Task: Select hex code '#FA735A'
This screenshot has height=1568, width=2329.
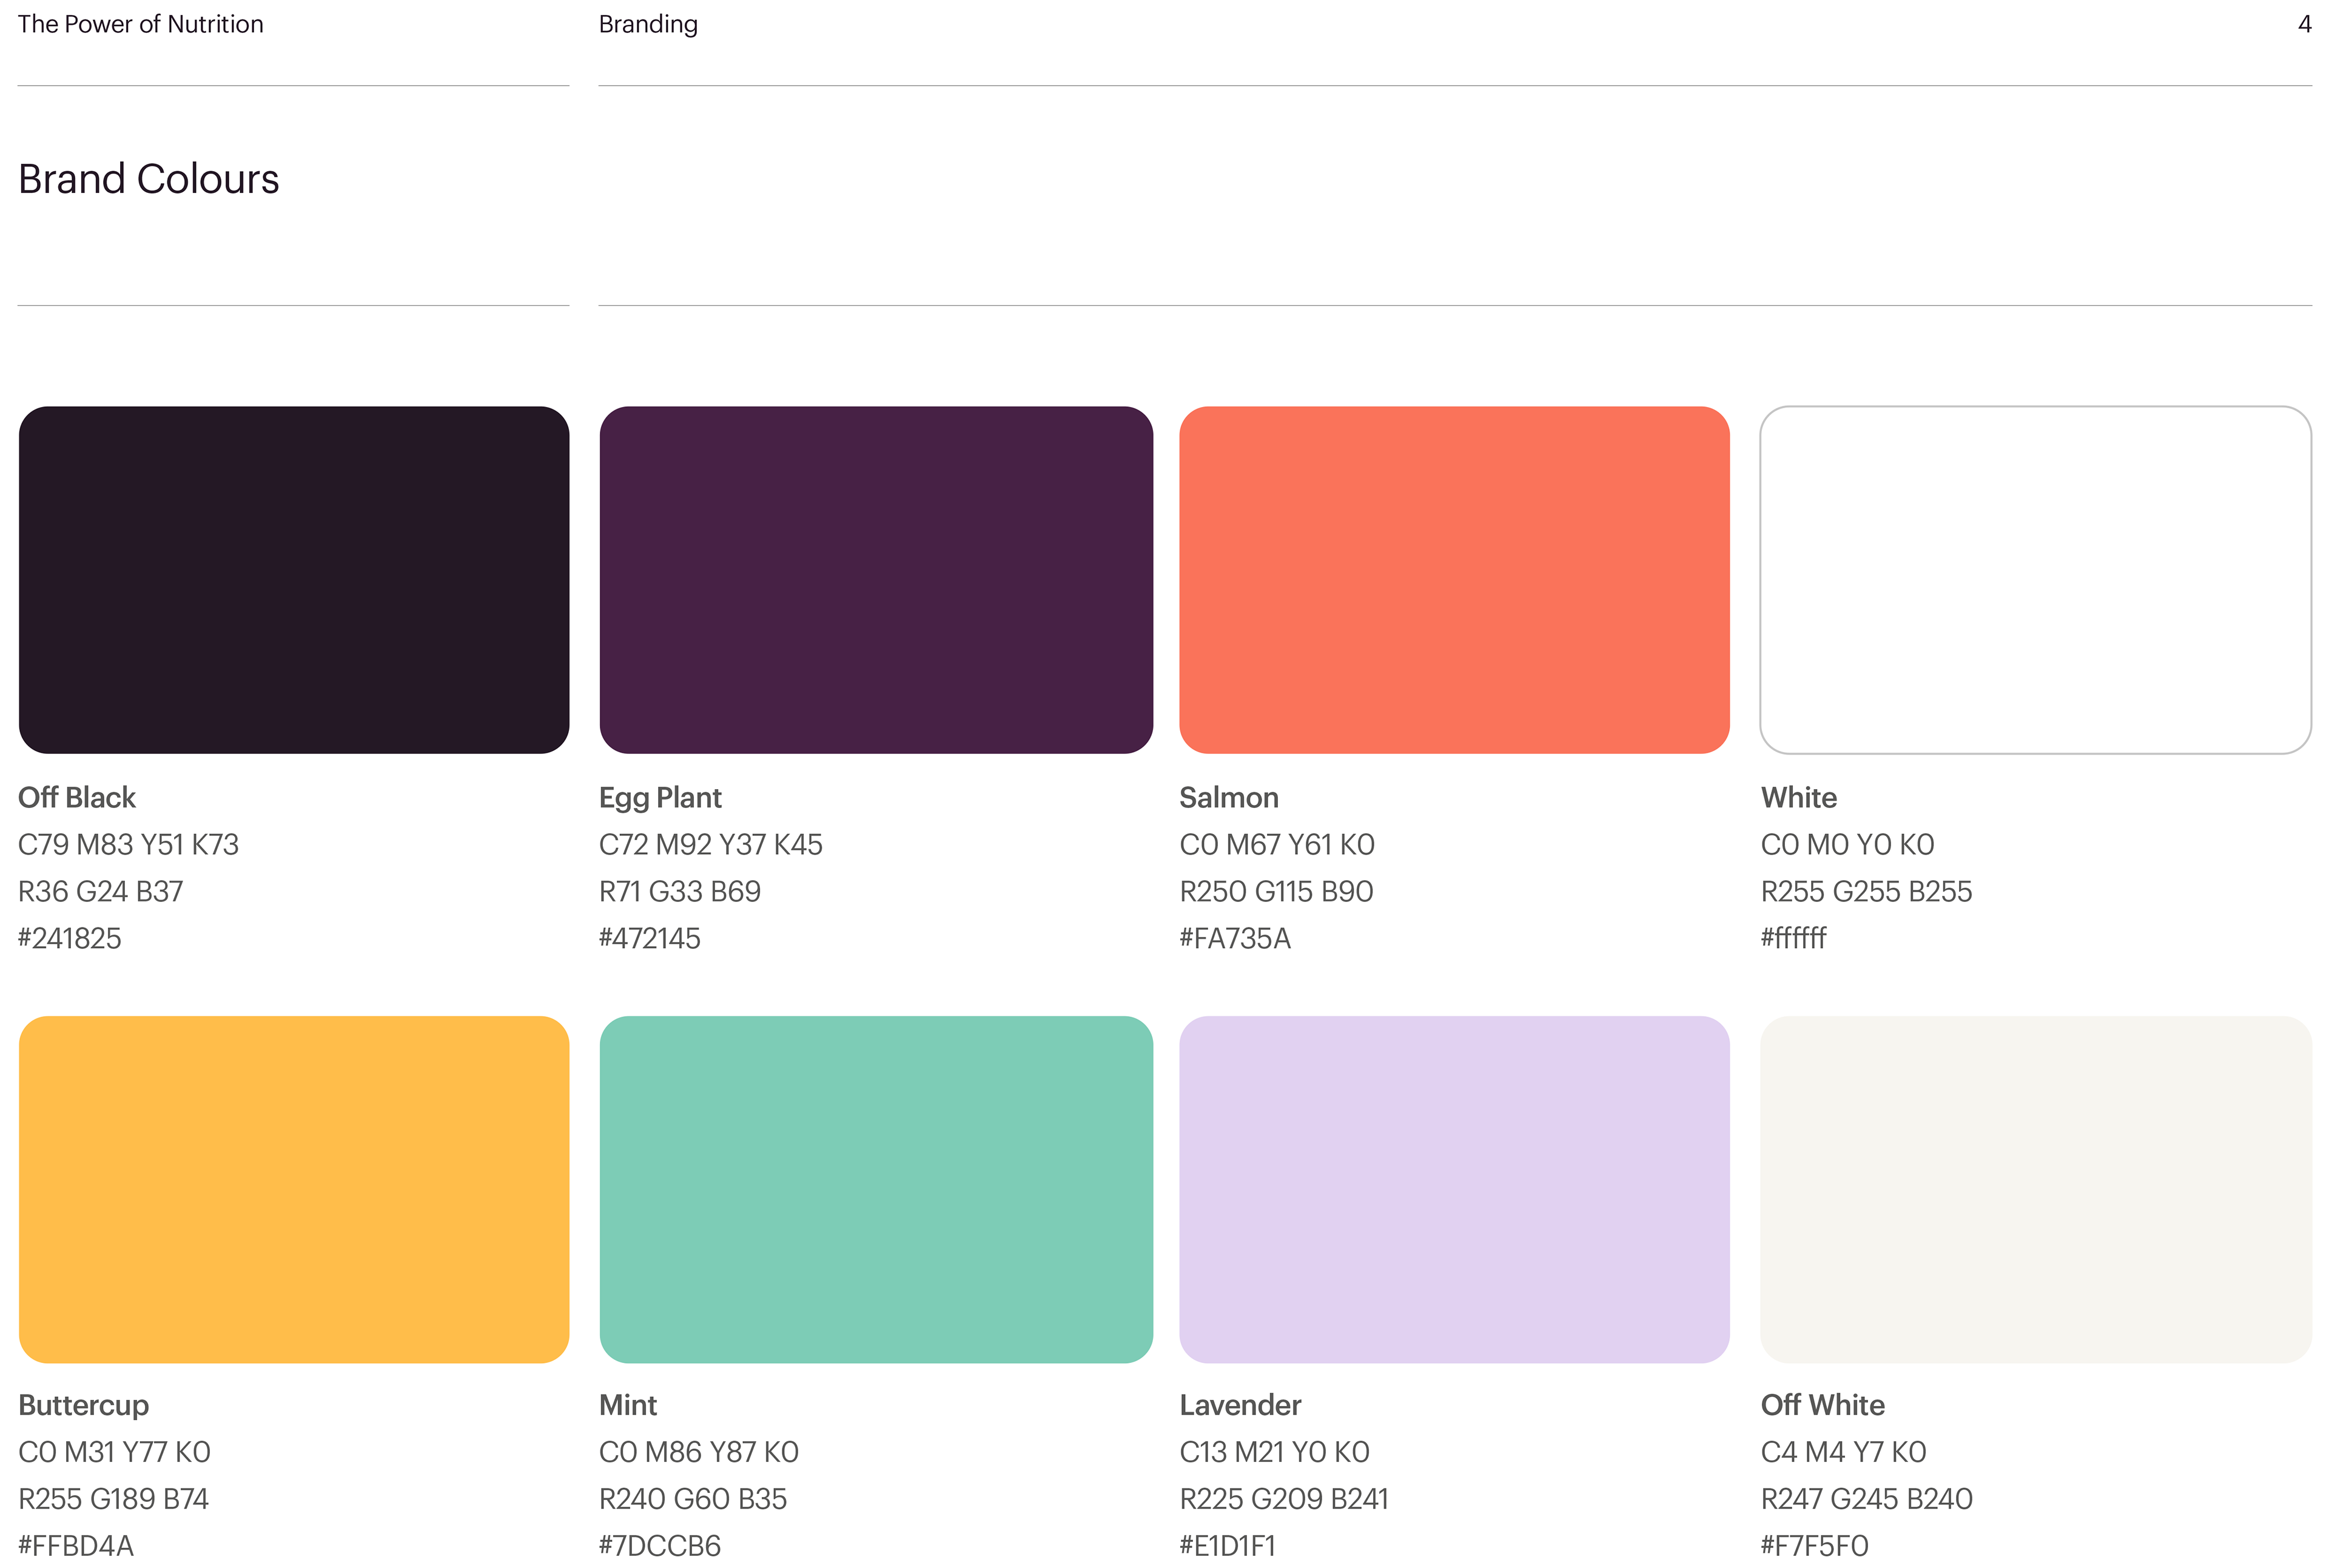Action: 1236,938
